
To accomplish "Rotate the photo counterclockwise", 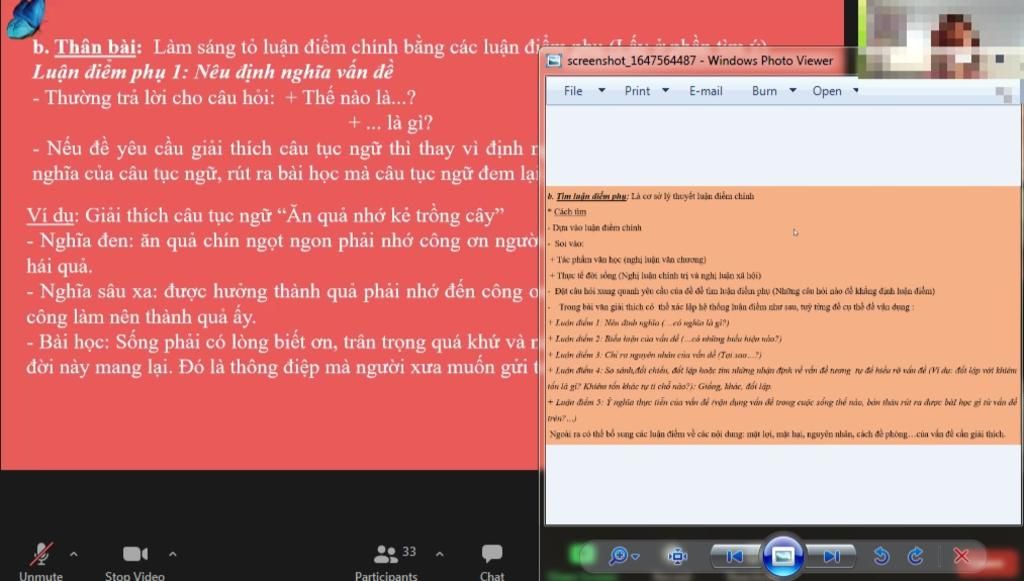I will [x=881, y=556].
